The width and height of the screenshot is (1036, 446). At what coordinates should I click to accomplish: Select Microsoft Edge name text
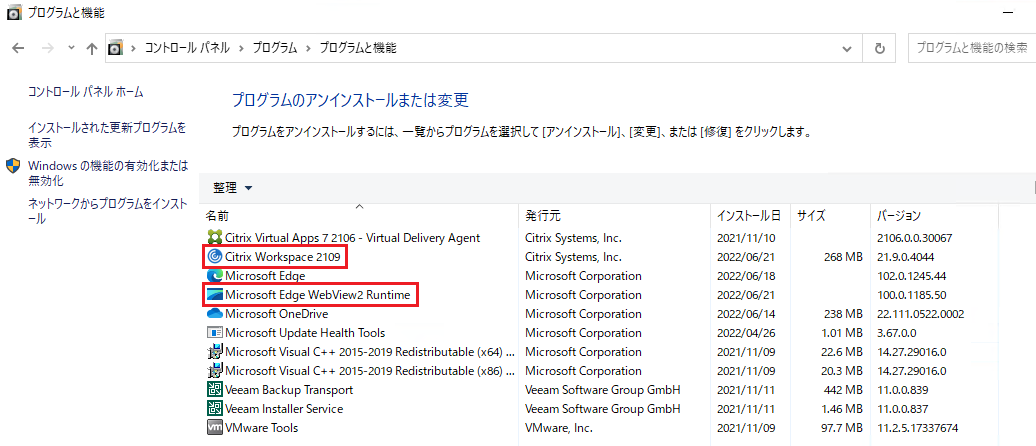tap(265, 276)
